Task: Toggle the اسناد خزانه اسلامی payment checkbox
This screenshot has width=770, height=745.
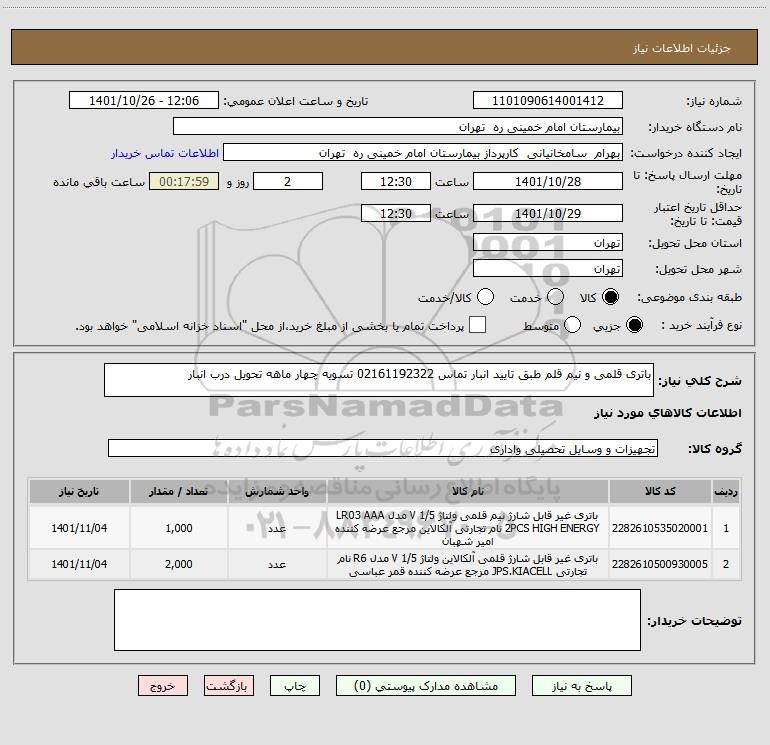Action: [x=477, y=325]
